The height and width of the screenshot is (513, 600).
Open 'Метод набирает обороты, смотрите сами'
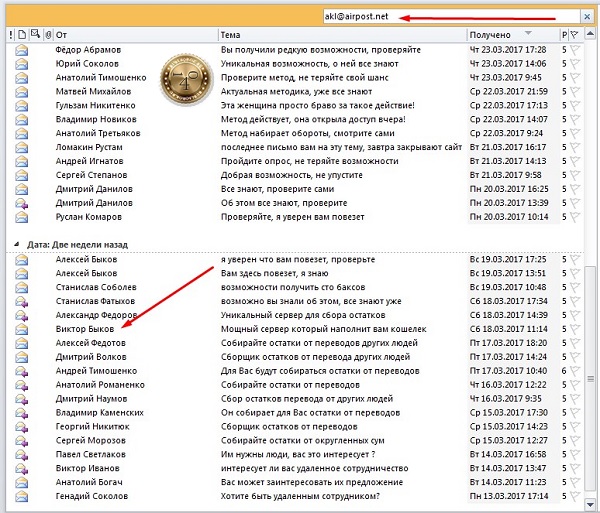click(x=308, y=134)
